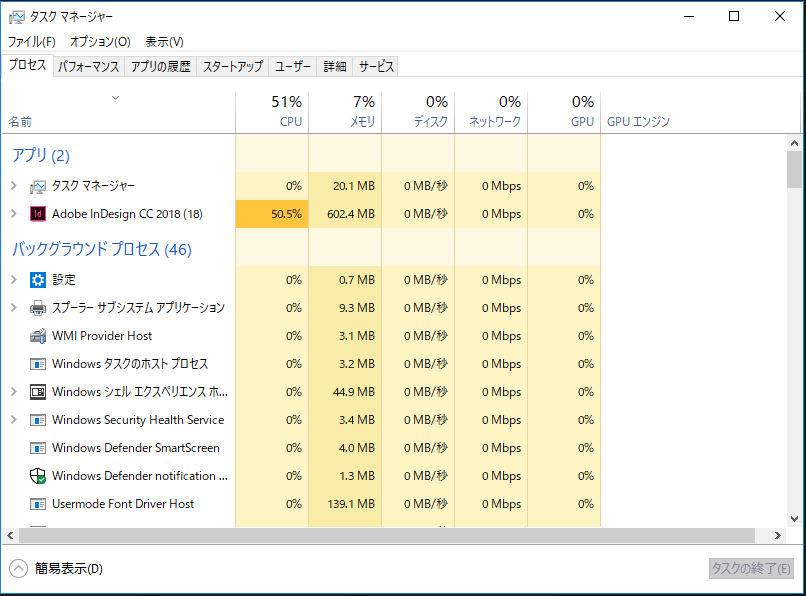Click the Windows Defender notification shield icon
The height and width of the screenshot is (596, 806).
38,476
